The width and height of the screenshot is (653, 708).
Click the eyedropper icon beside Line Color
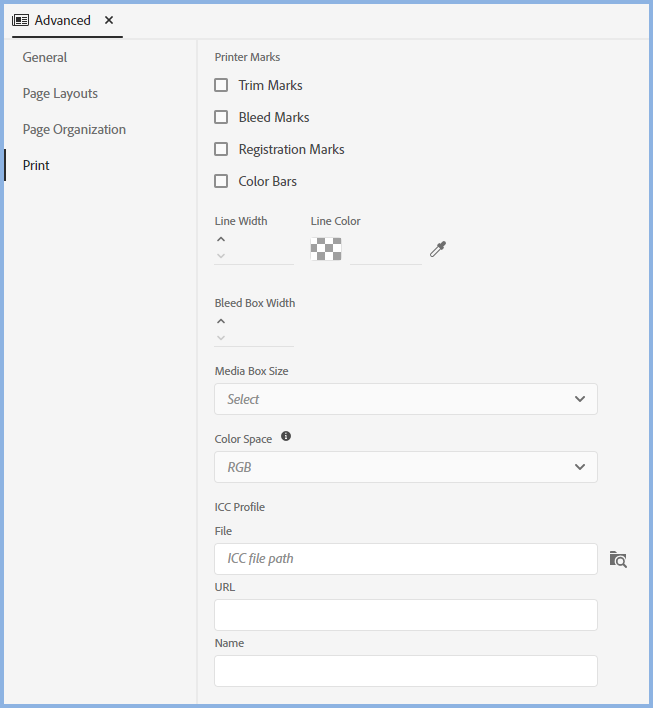(437, 249)
